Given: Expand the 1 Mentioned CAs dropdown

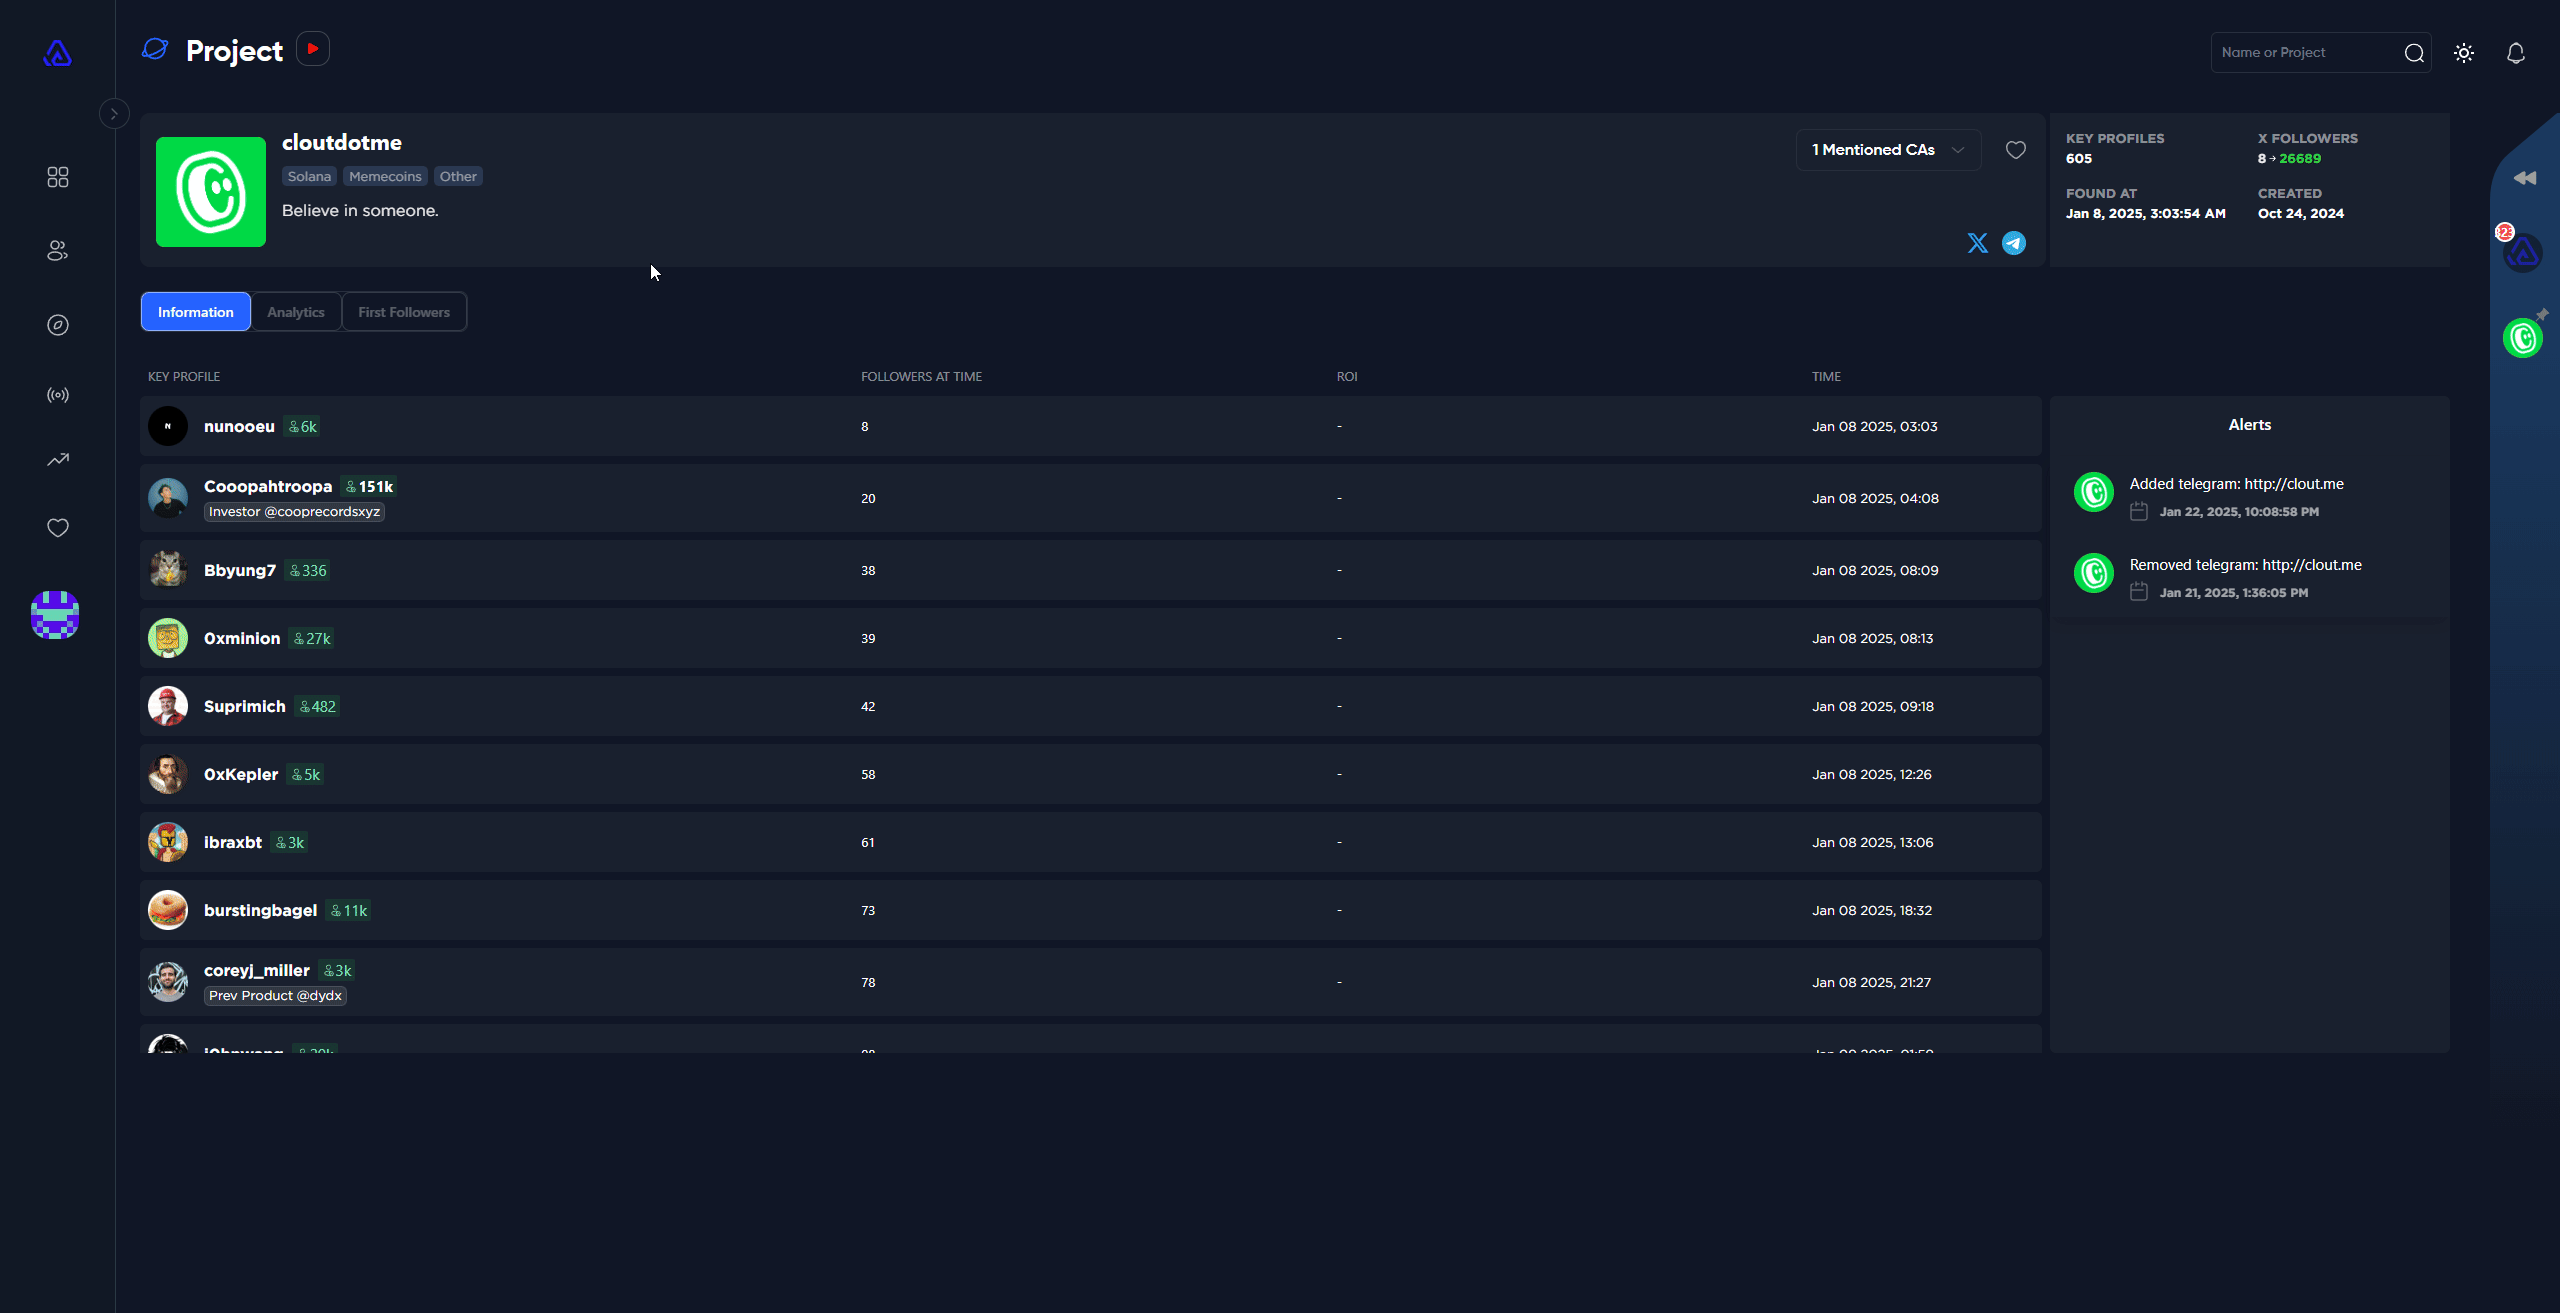Looking at the screenshot, I should click(x=1887, y=150).
